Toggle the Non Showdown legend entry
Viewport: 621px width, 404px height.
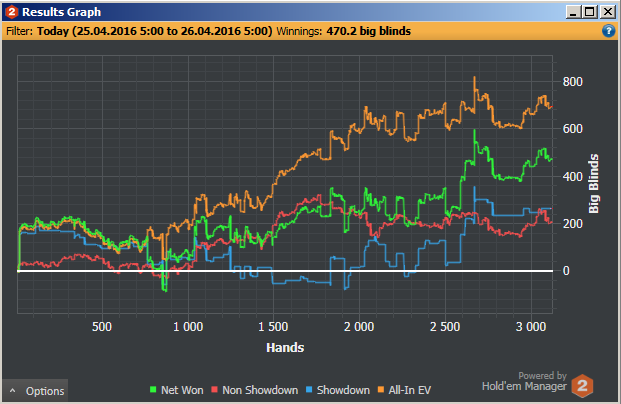pos(255,390)
